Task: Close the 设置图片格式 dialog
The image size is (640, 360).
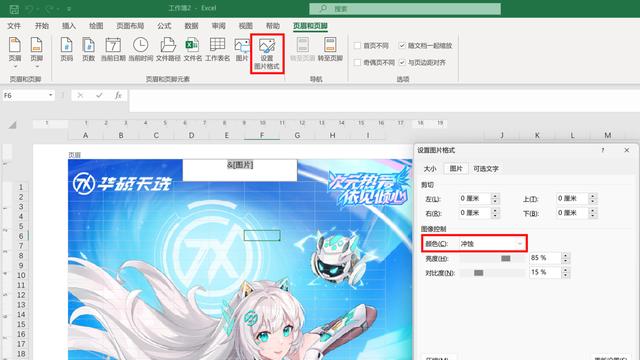Action: [627, 150]
